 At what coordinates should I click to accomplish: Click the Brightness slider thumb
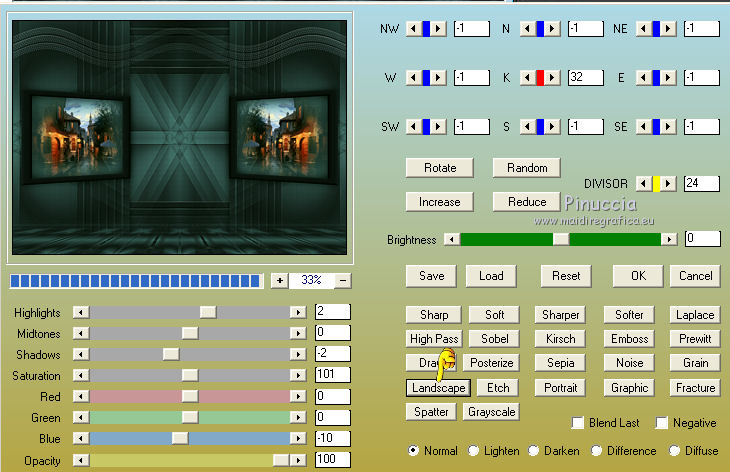coord(561,239)
